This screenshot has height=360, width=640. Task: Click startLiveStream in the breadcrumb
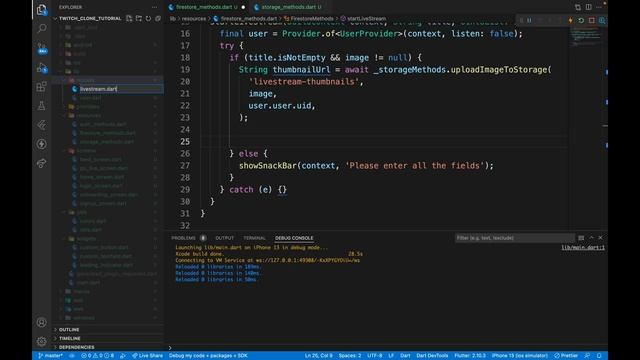pos(366,18)
